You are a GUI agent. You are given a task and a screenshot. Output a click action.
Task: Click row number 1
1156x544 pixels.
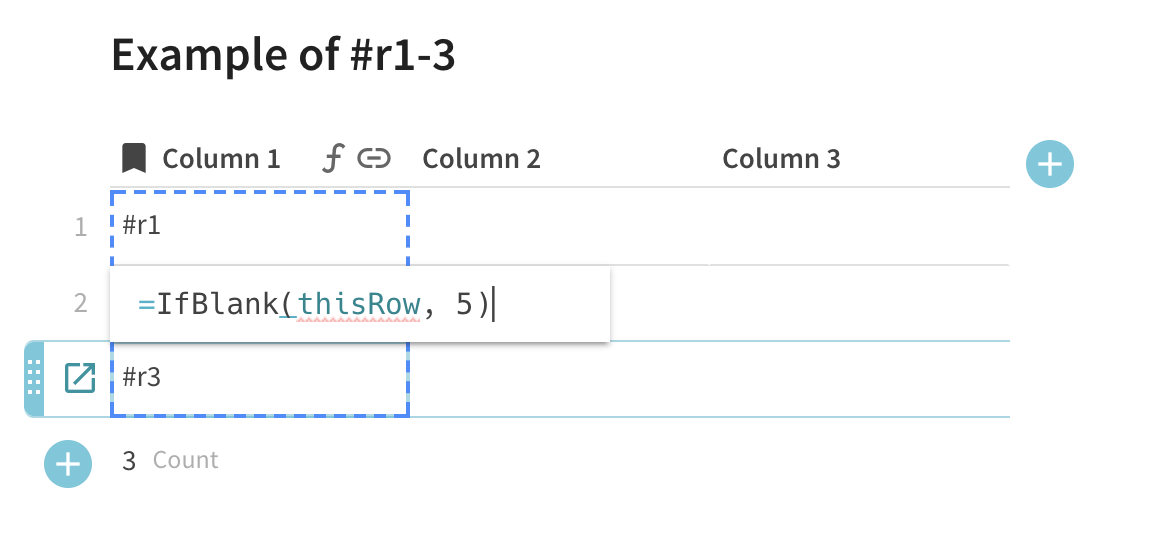(81, 227)
